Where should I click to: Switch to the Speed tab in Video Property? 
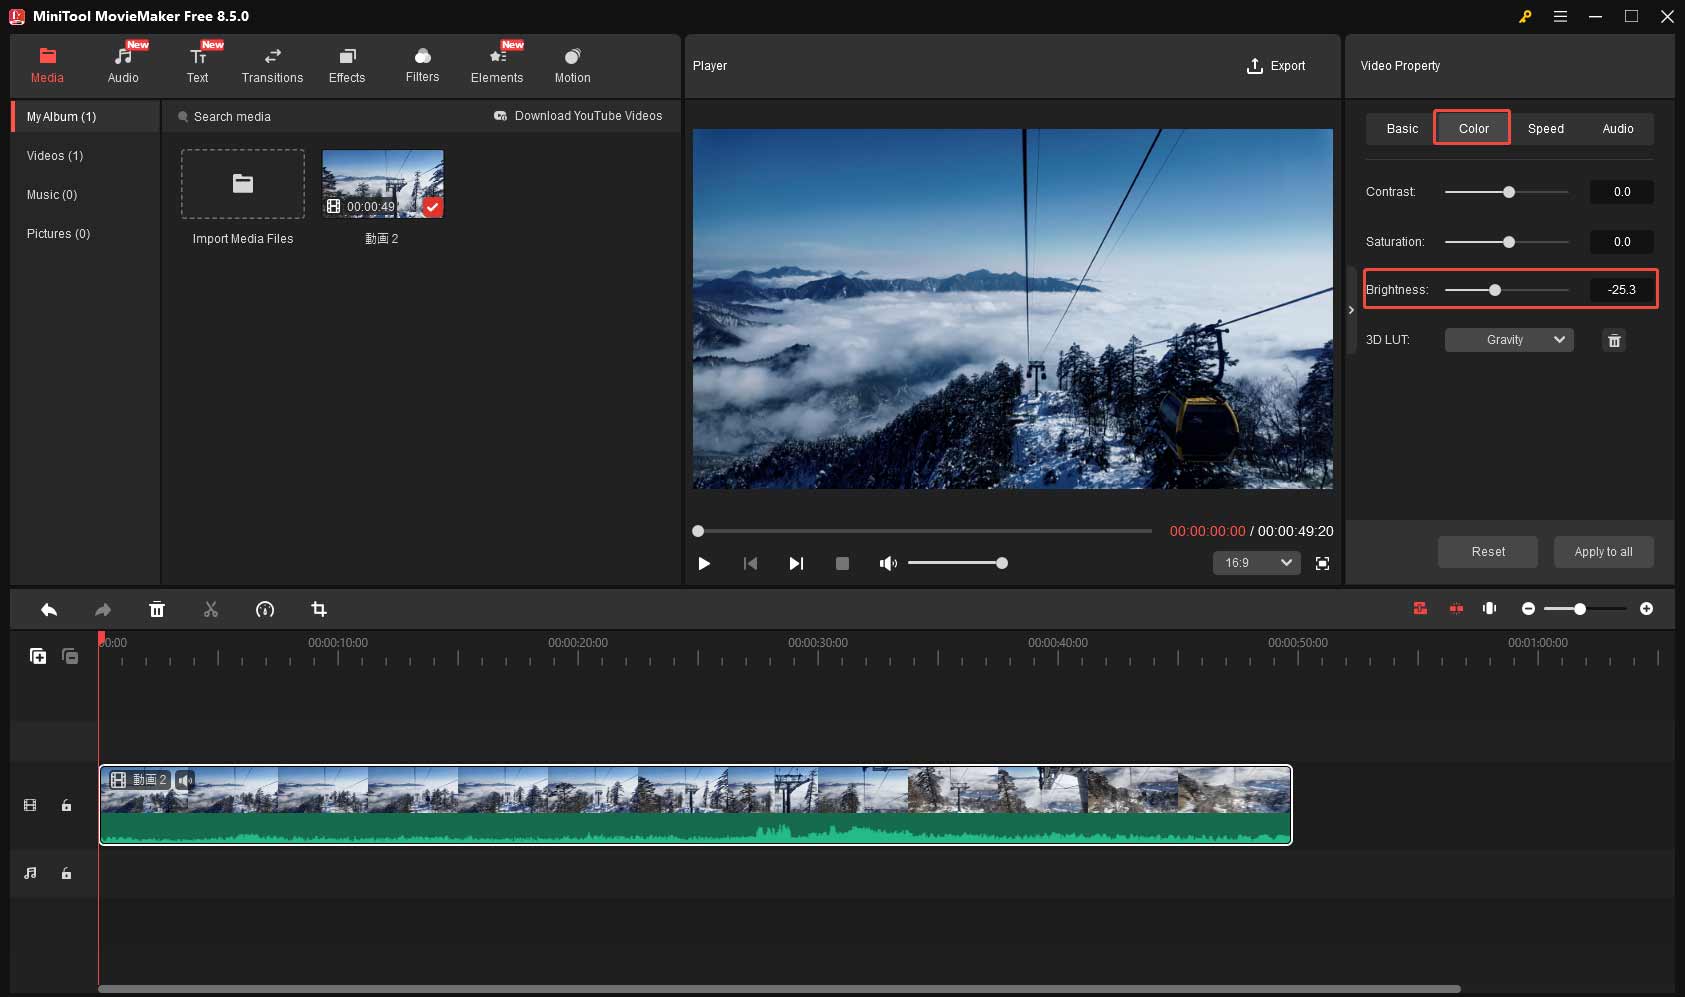(x=1544, y=128)
